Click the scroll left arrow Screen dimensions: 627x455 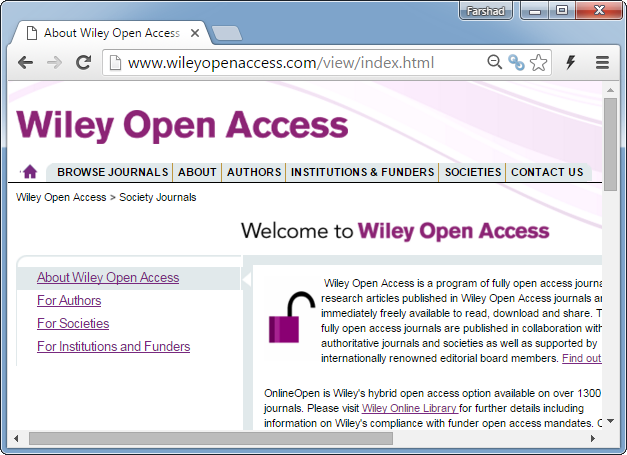point(16,438)
